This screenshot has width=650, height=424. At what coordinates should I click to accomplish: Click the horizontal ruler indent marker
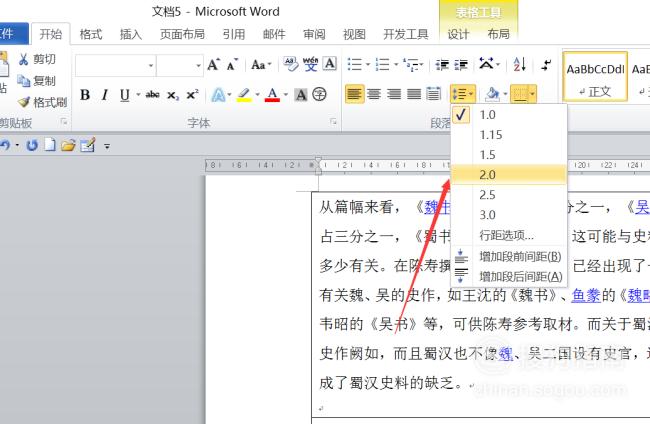tap(318, 165)
